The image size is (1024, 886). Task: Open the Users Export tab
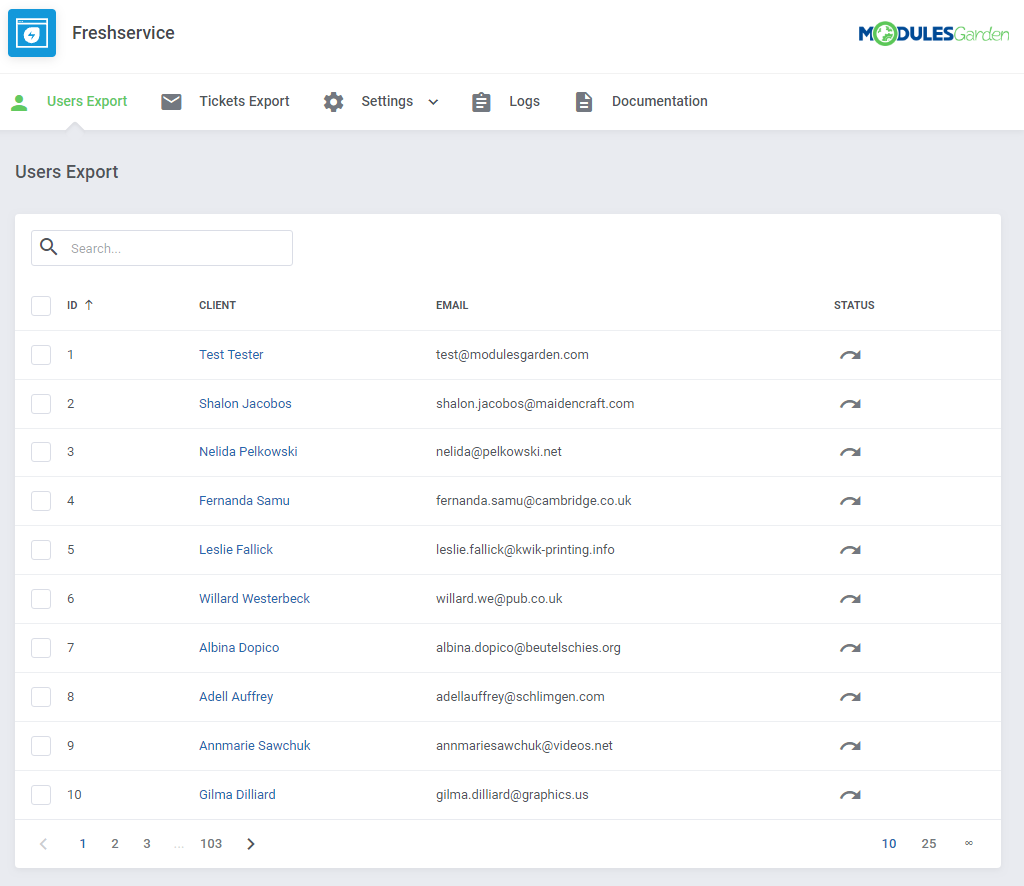tap(87, 101)
